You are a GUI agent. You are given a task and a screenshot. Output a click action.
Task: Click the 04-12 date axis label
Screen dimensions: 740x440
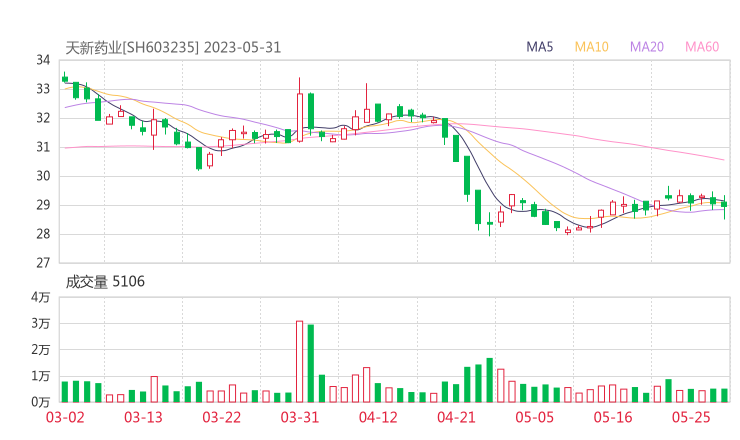click(x=378, y=417)
